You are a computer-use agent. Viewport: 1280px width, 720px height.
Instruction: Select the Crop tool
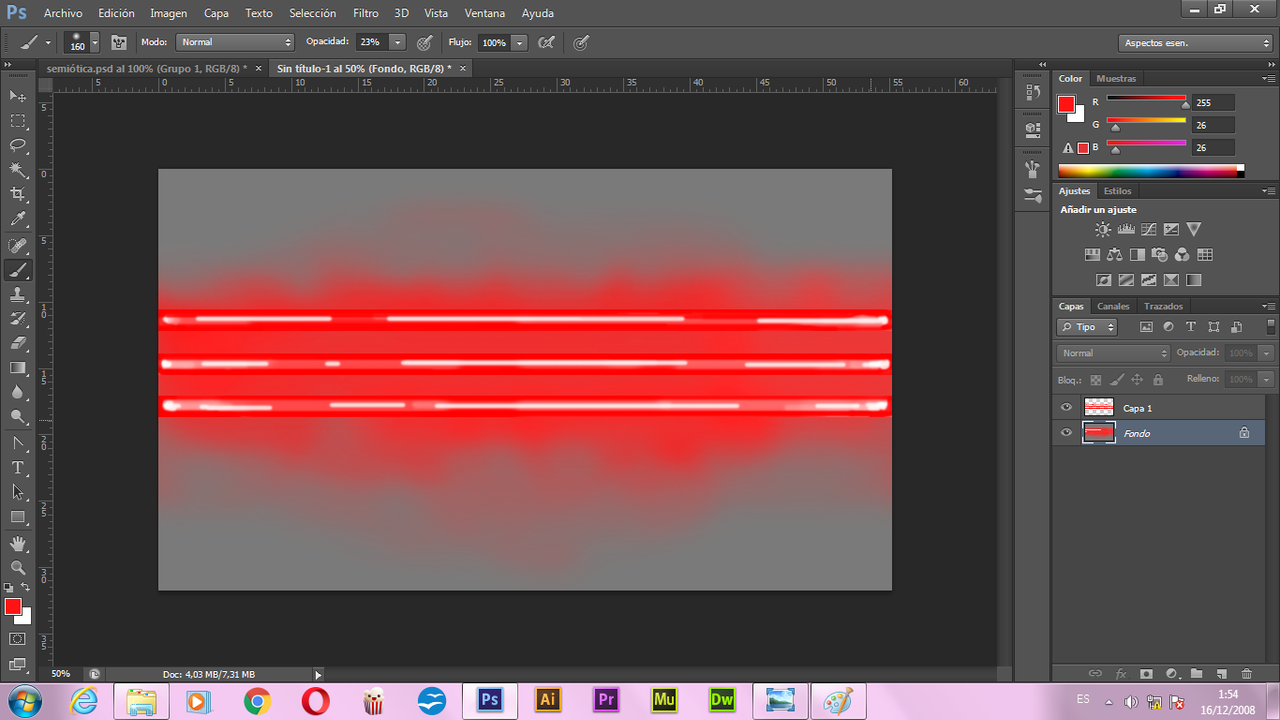[18, 194]
